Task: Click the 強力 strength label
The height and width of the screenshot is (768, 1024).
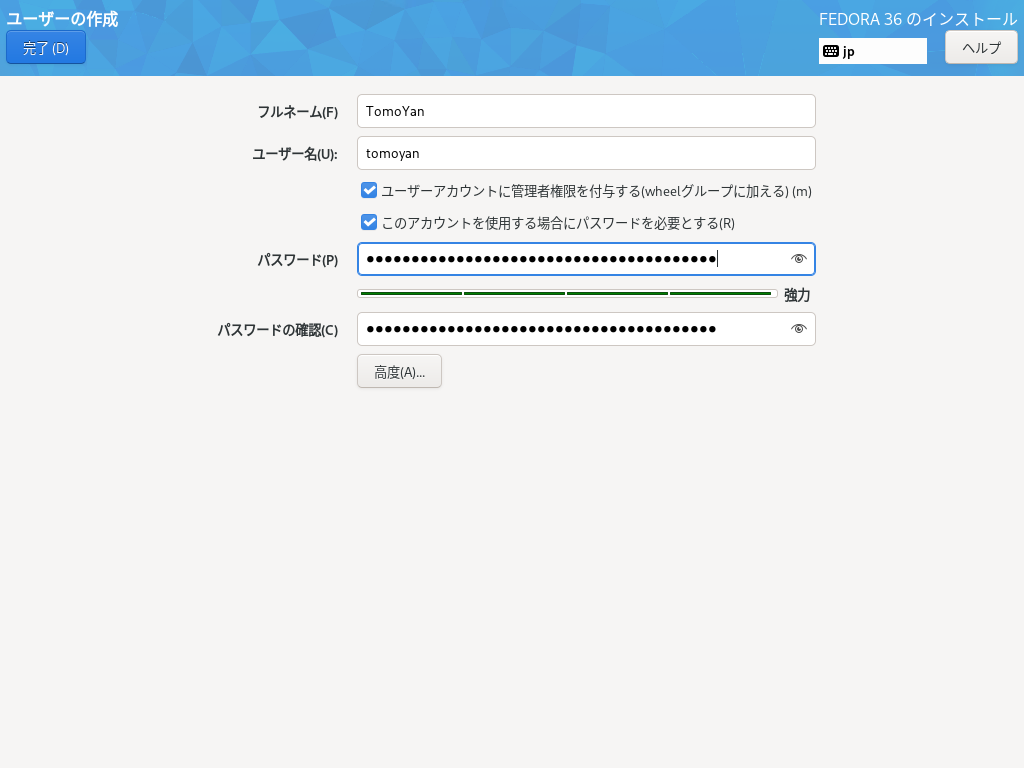Action: 797,295
